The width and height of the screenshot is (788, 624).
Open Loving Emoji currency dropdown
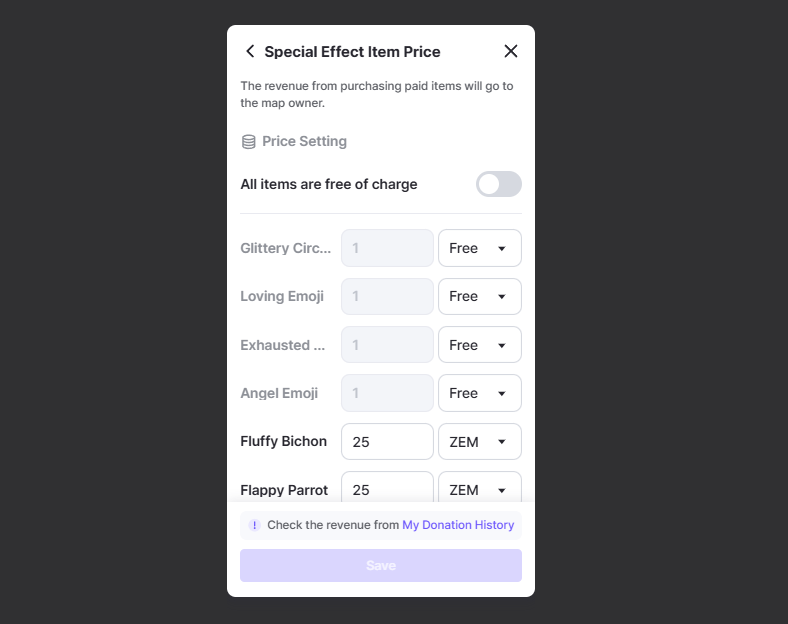click(x=480, y=296)
